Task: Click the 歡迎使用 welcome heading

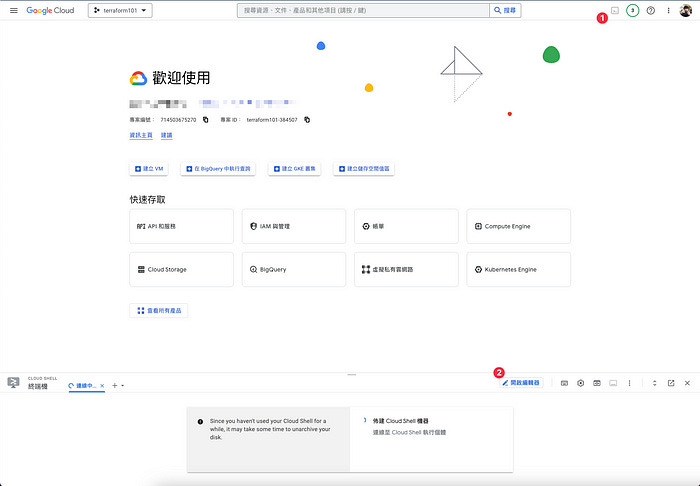Action: 181,78
